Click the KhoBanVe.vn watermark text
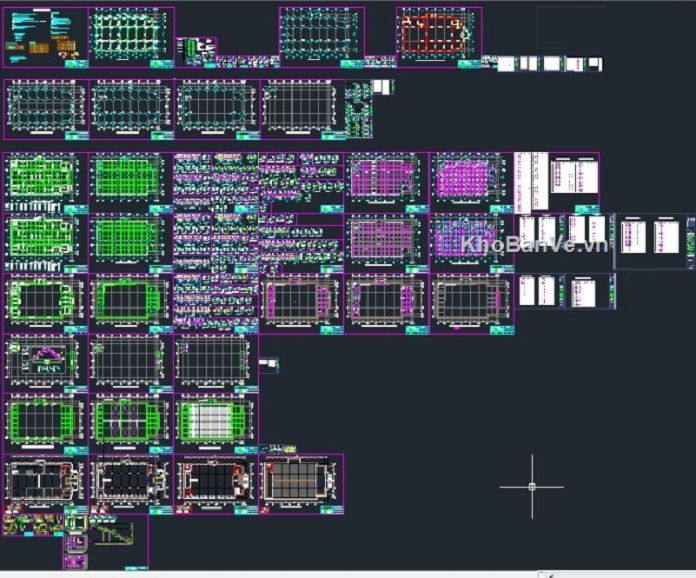The image size is (696, 578). click(534, 245)
